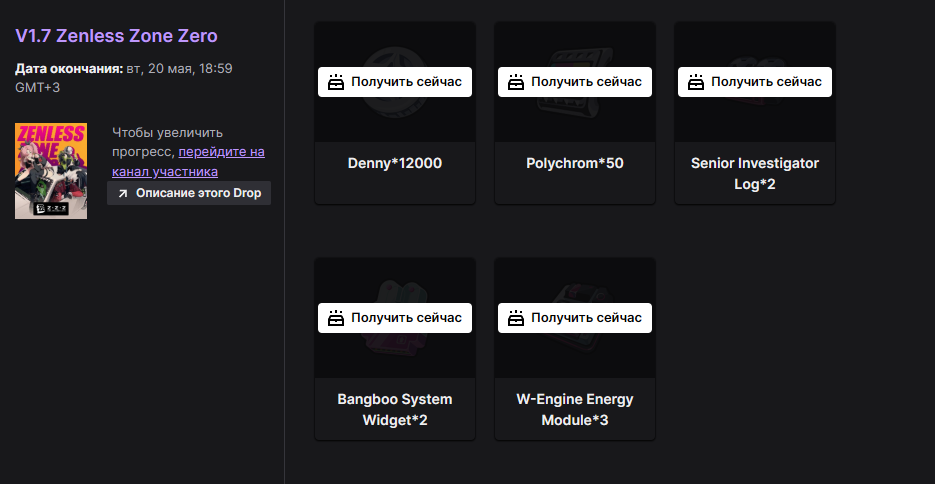Image resolution: width=935 pixels, height=484 pixels.
Task: Click the chest icon on Senior Investigator Log button
Action: (696, 82)
